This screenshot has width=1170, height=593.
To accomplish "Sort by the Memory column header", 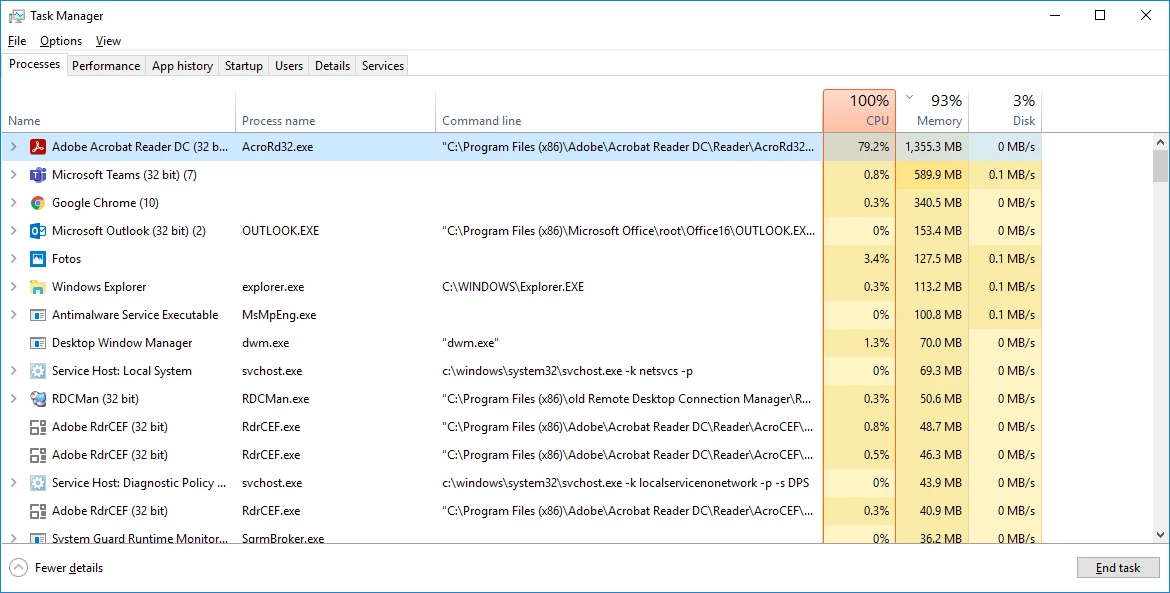I will (x=932, y=110).
